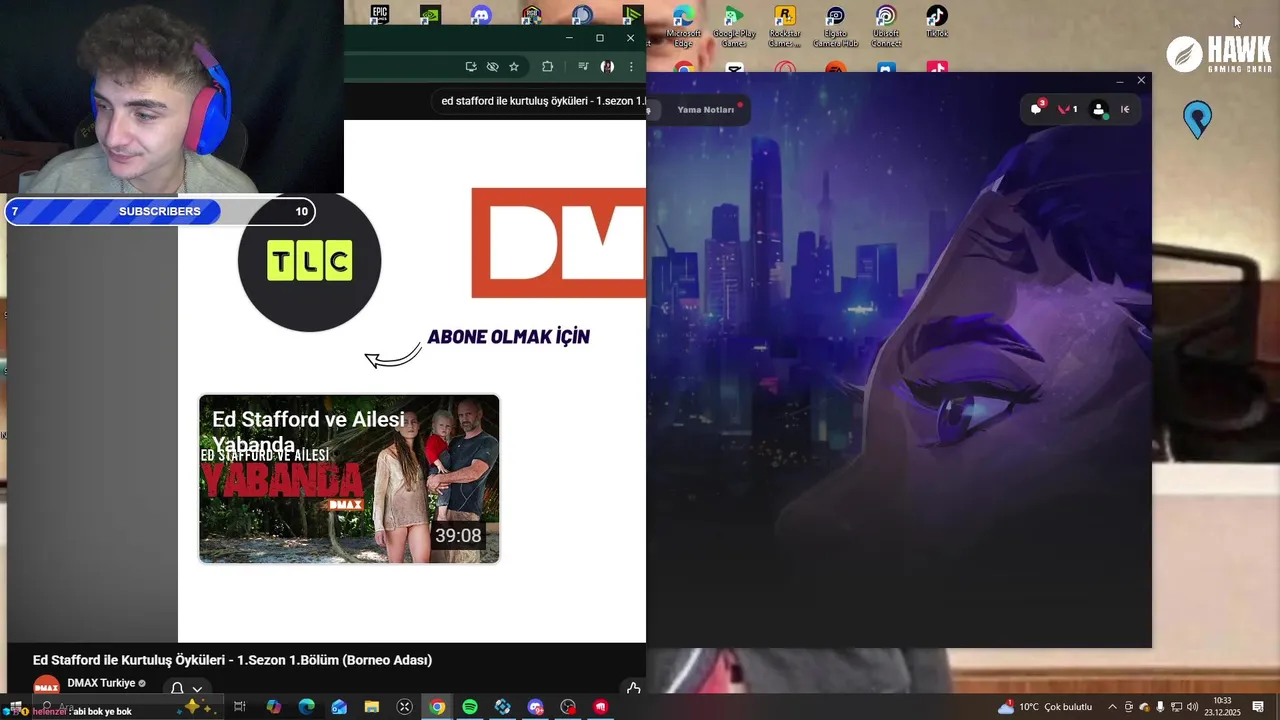Open the Chrome extensions puzzle icon

click(x=547, y=67)
